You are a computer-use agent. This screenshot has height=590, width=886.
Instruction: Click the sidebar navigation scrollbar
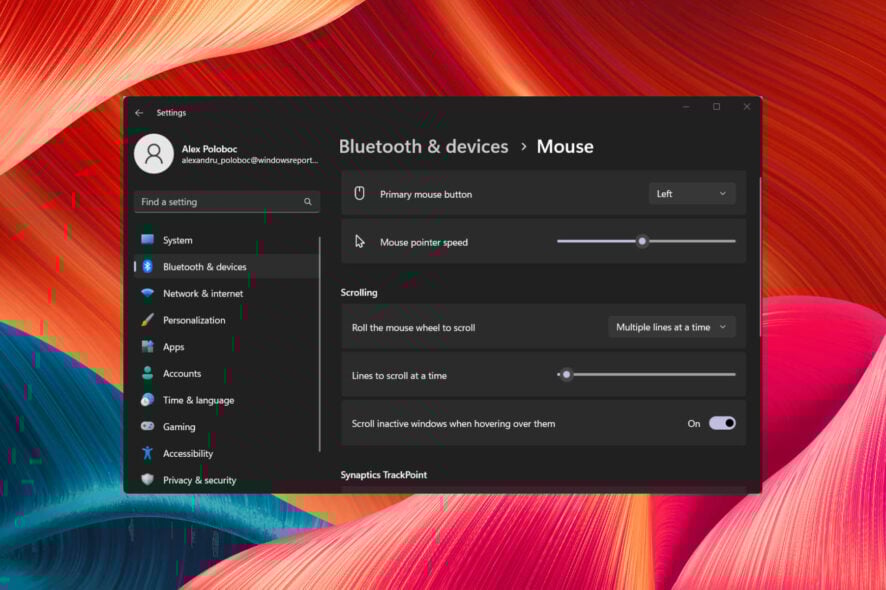320,344
